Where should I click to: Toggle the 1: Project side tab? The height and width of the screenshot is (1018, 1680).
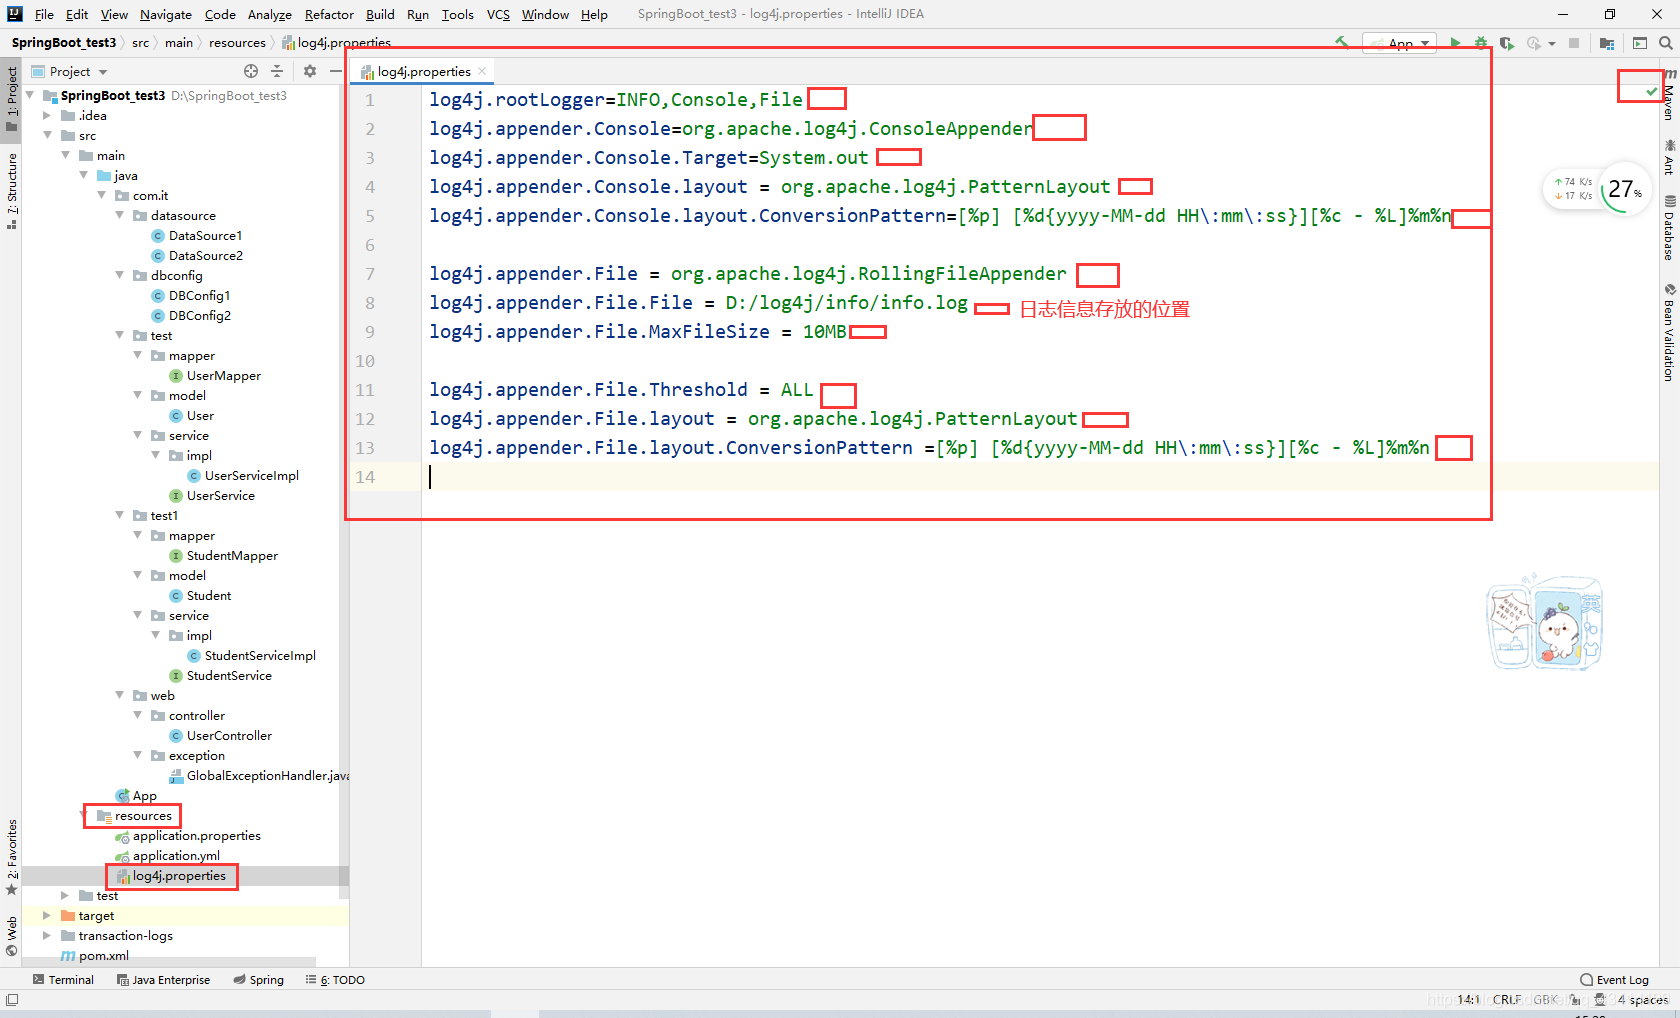click(11, 98)
